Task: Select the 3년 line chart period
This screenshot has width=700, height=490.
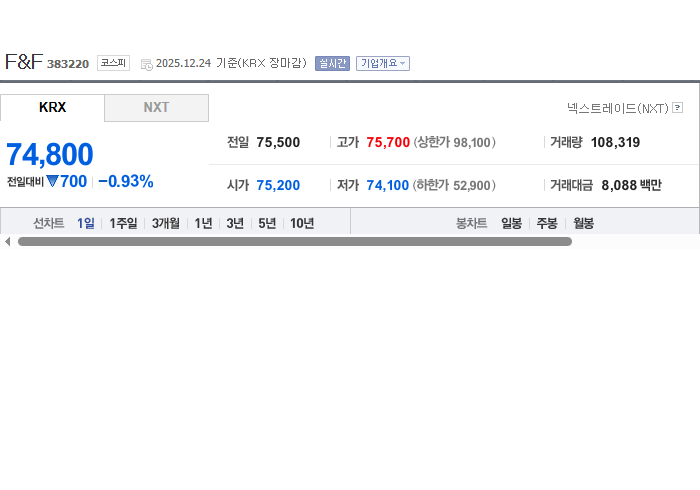Action: click(235, 223)
